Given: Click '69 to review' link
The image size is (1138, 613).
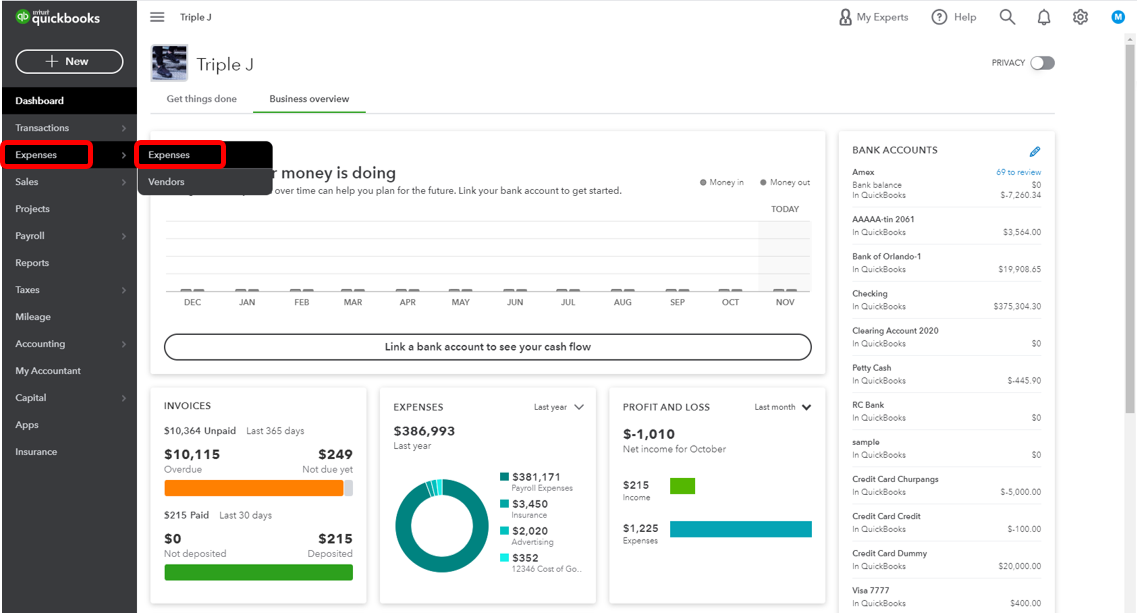Looking at the screenshot, I should coord(1018,172).
